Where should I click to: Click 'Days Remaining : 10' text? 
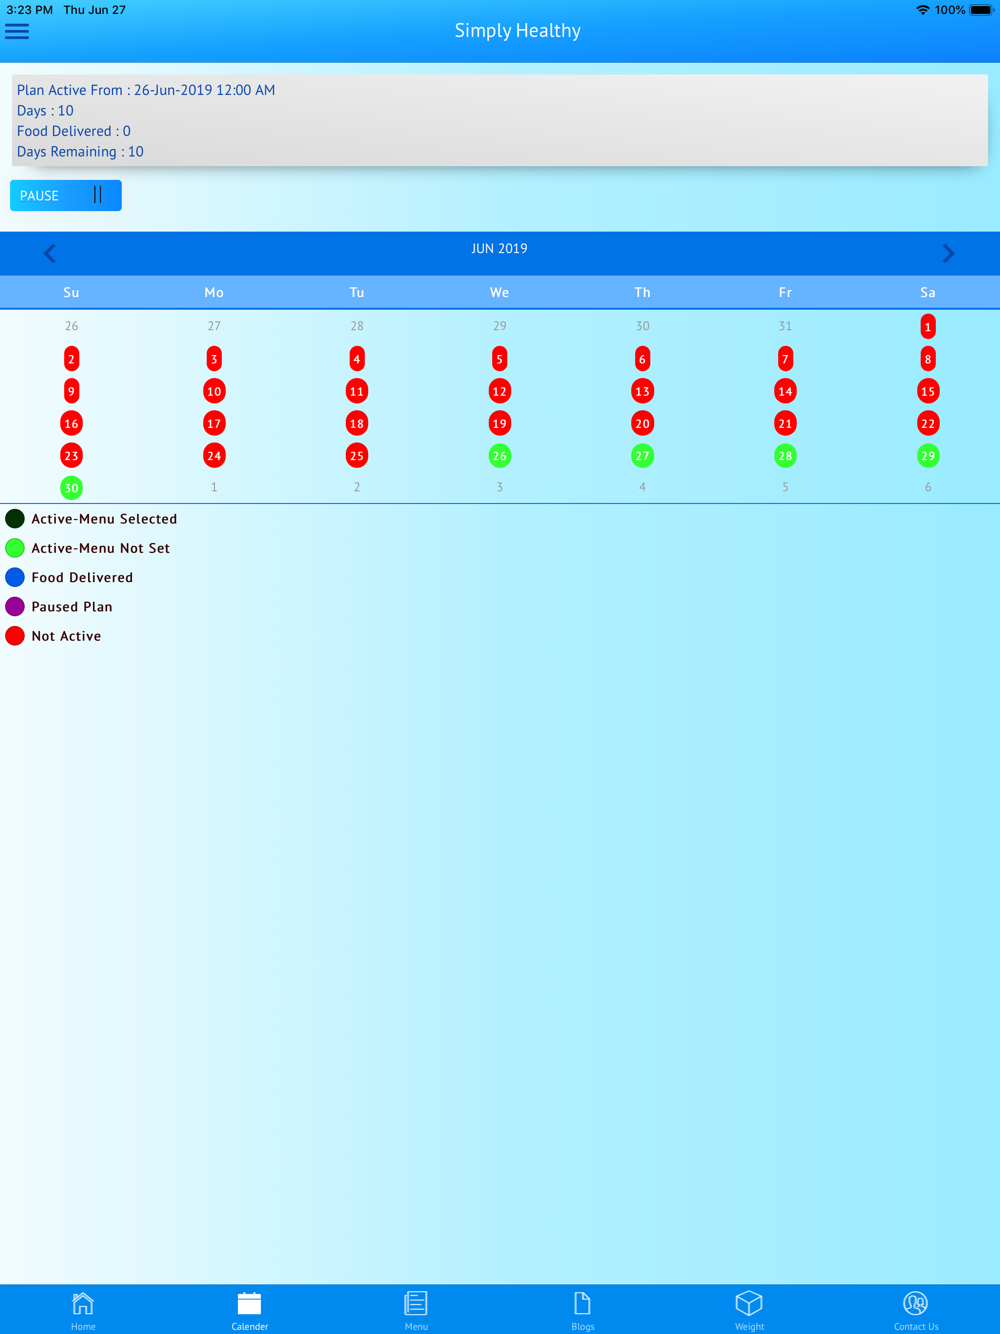point(80,152)
